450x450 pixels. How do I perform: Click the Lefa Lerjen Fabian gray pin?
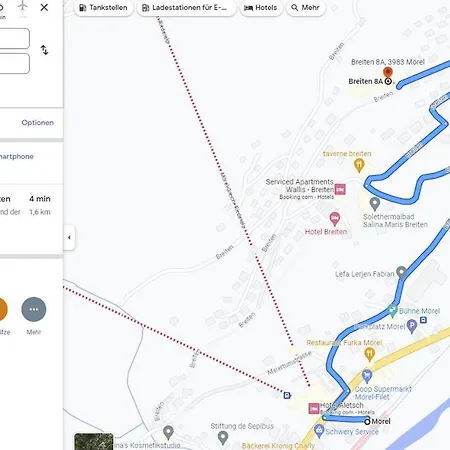(x=401, y=273)
